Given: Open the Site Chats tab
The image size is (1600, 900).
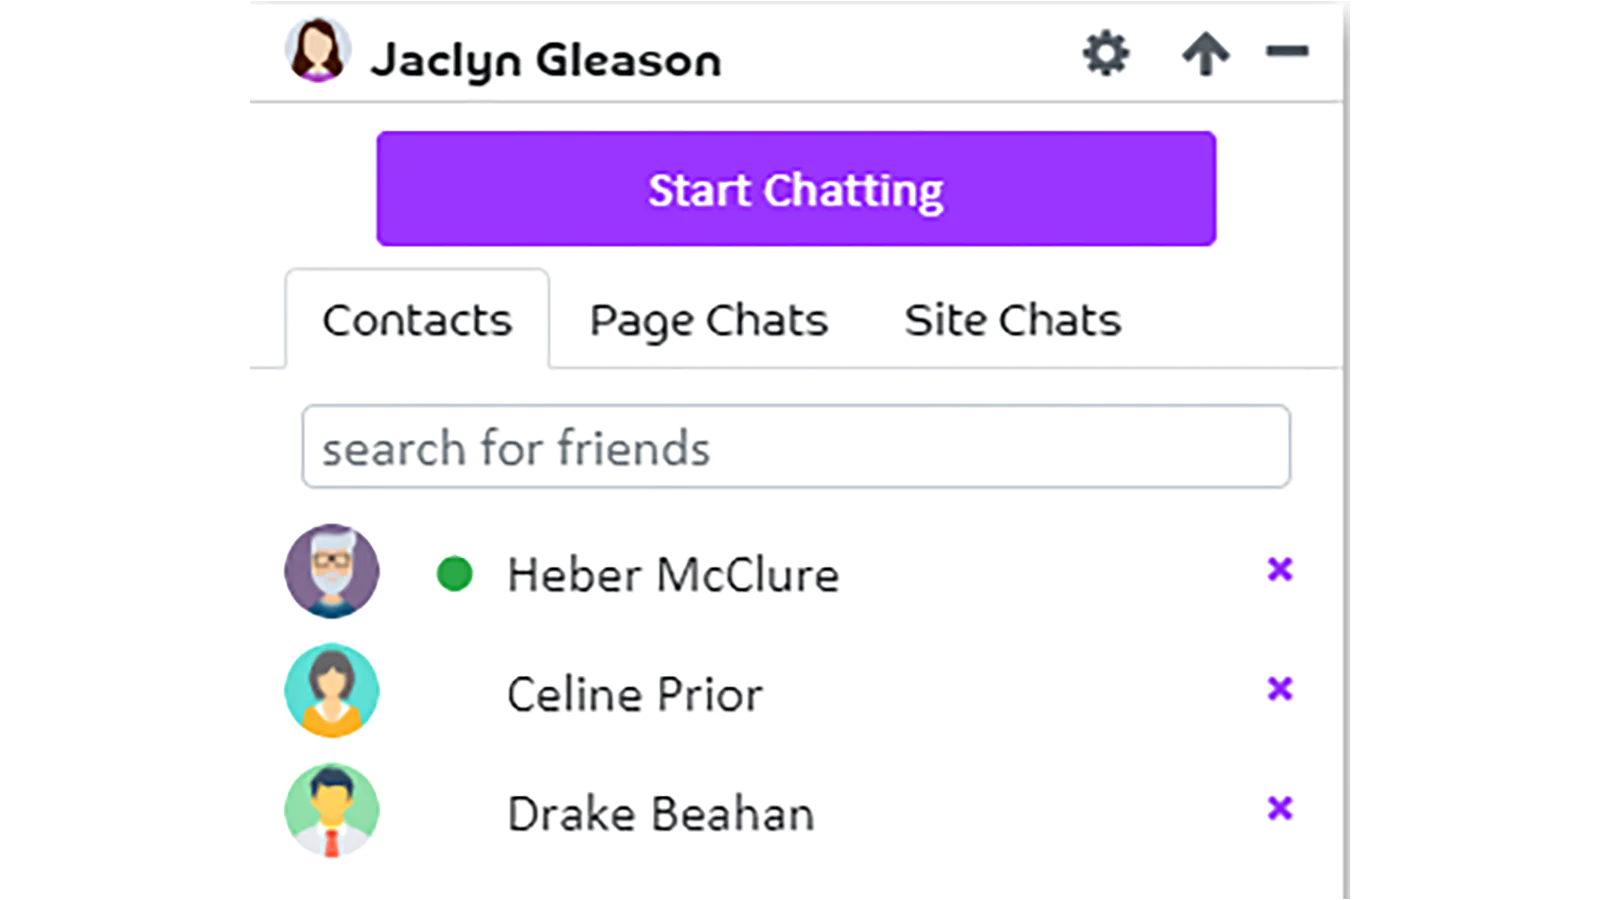Looking at the screenshot, I should (x=1013, y=320).
